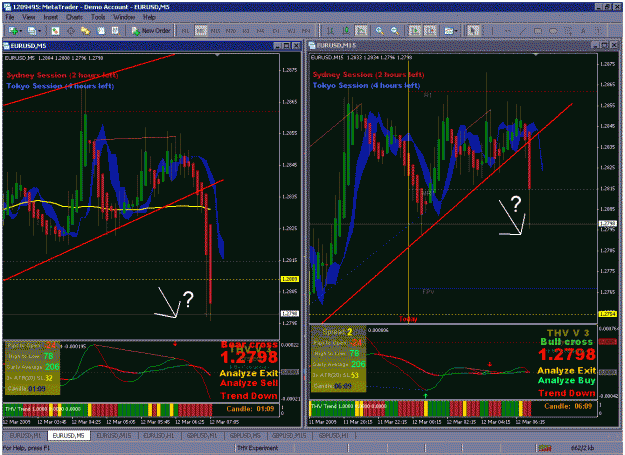The image size is (625, 455).
Task: Switch chart period to W1
Action: (x=291, y=31)
